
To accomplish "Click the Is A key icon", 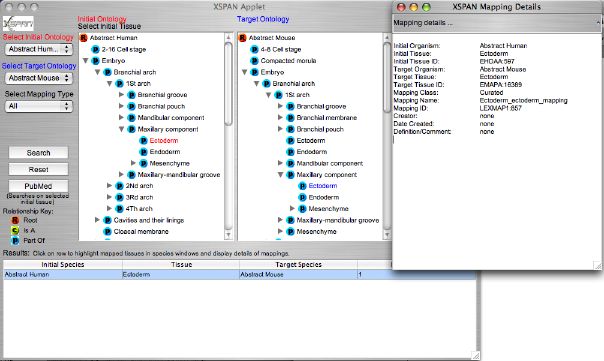I will (15, 230).
